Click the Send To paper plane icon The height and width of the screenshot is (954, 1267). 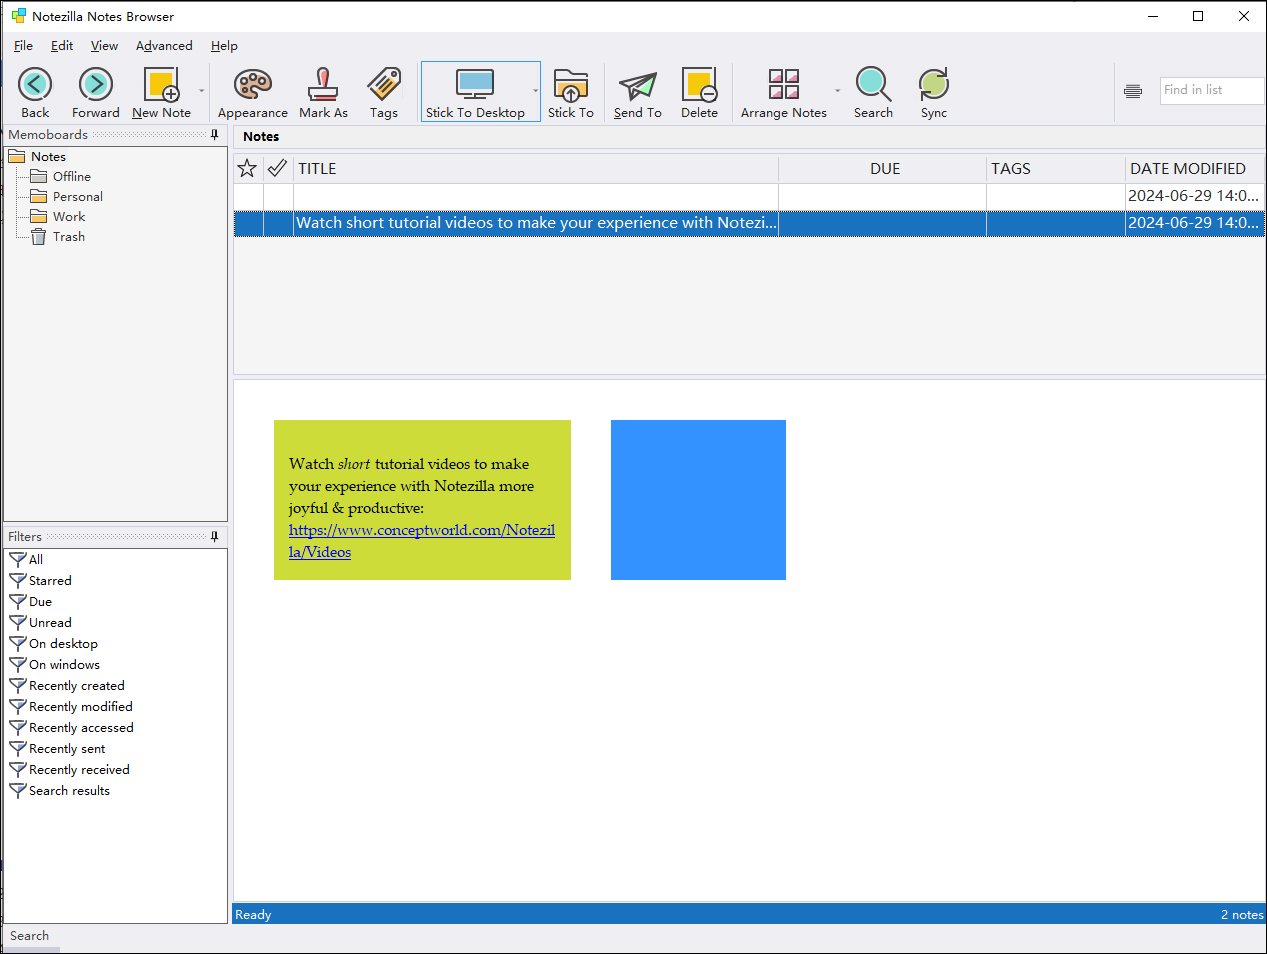coord(637,86)
